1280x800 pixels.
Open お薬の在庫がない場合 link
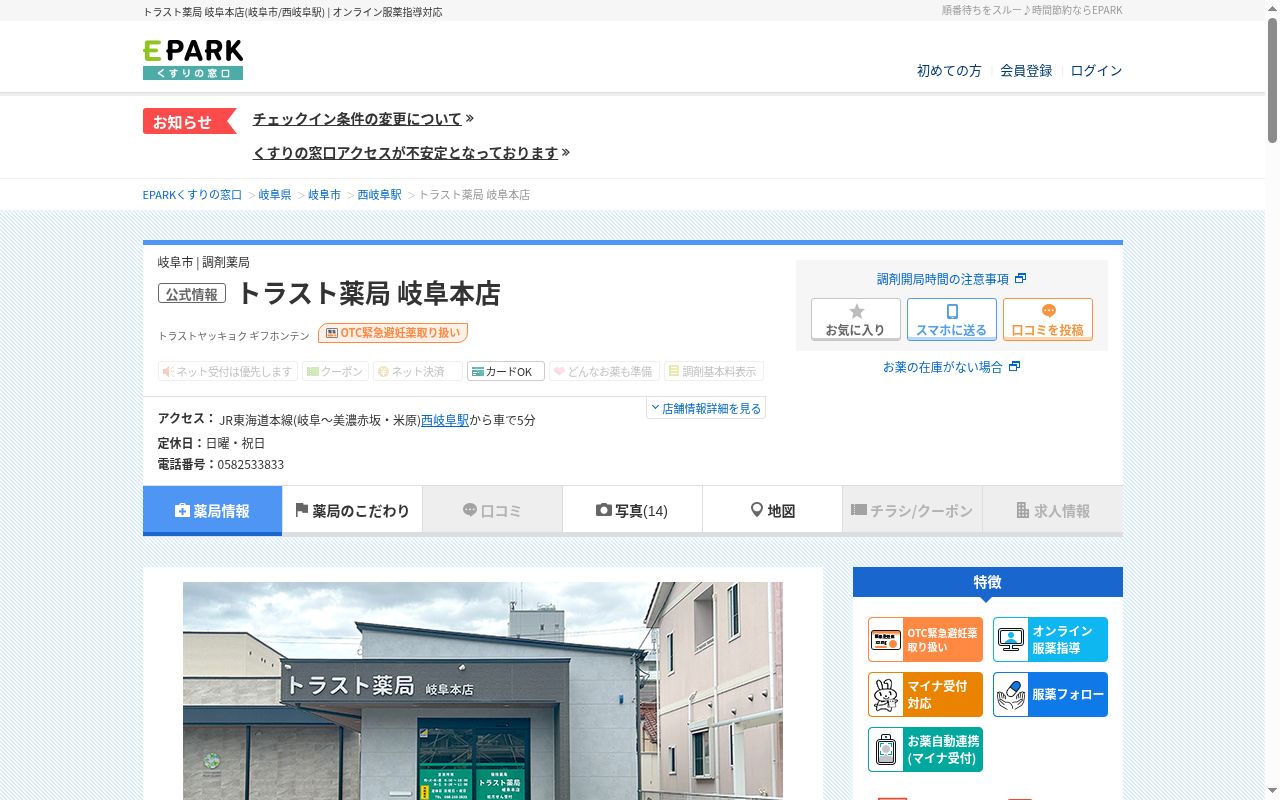click(951, 367)
